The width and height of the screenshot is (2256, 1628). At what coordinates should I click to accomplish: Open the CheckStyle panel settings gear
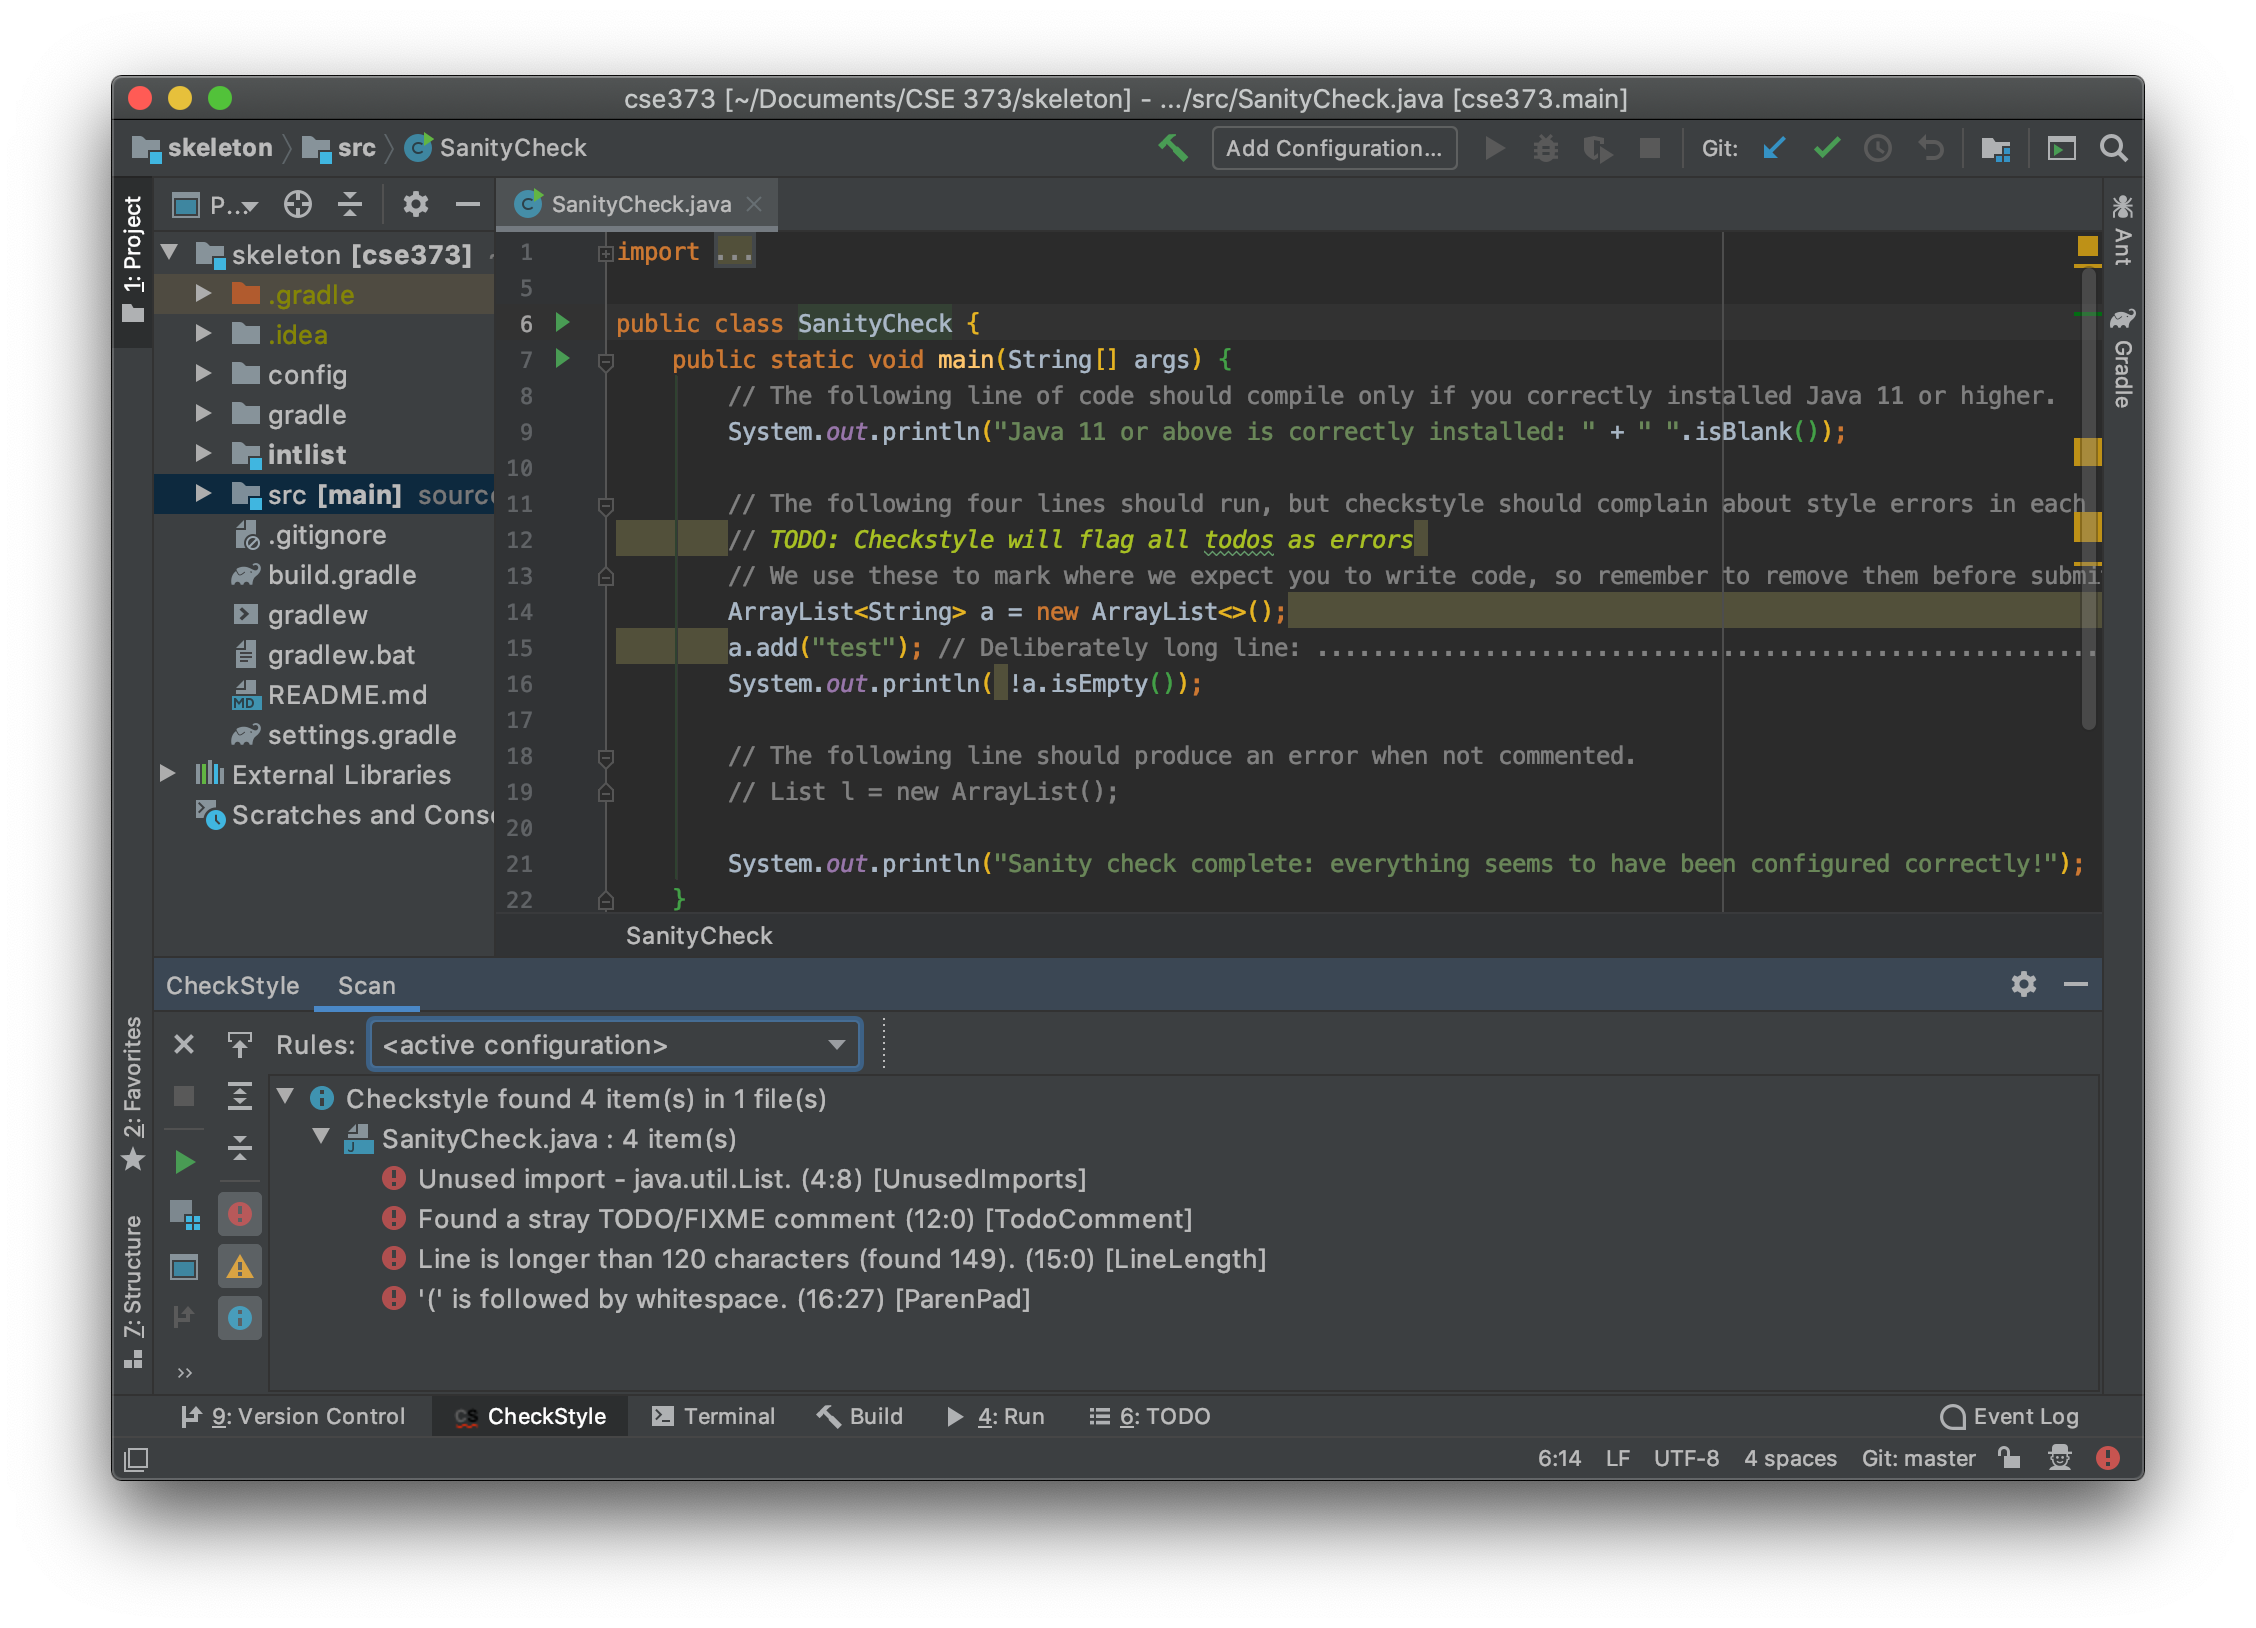2024,985
